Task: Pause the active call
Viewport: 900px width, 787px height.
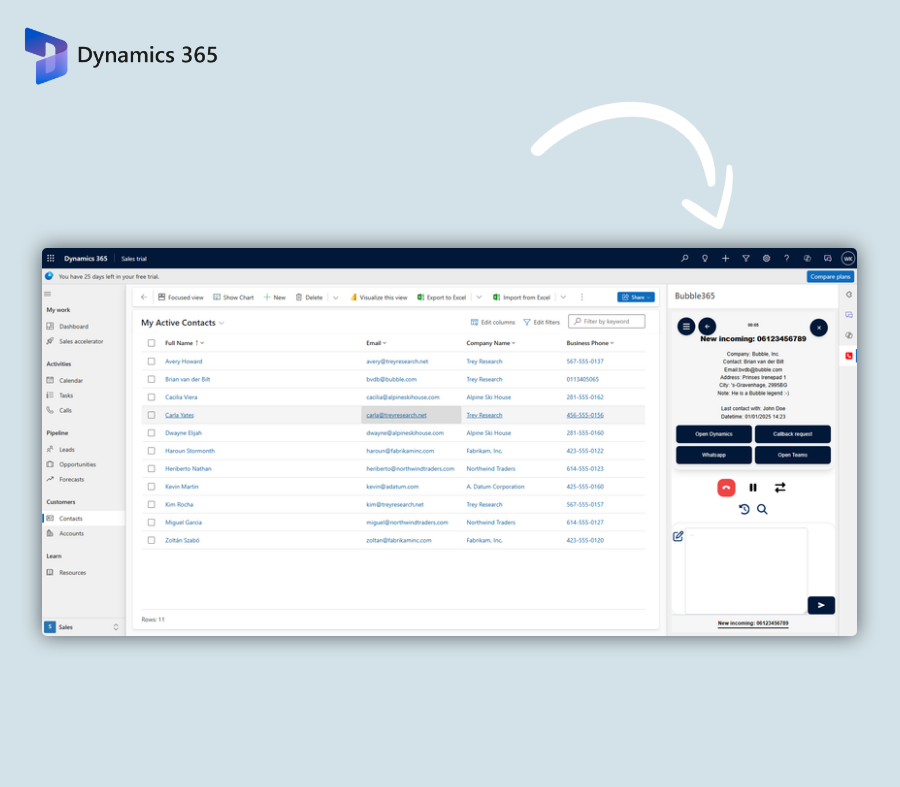Action: [753, 488]
